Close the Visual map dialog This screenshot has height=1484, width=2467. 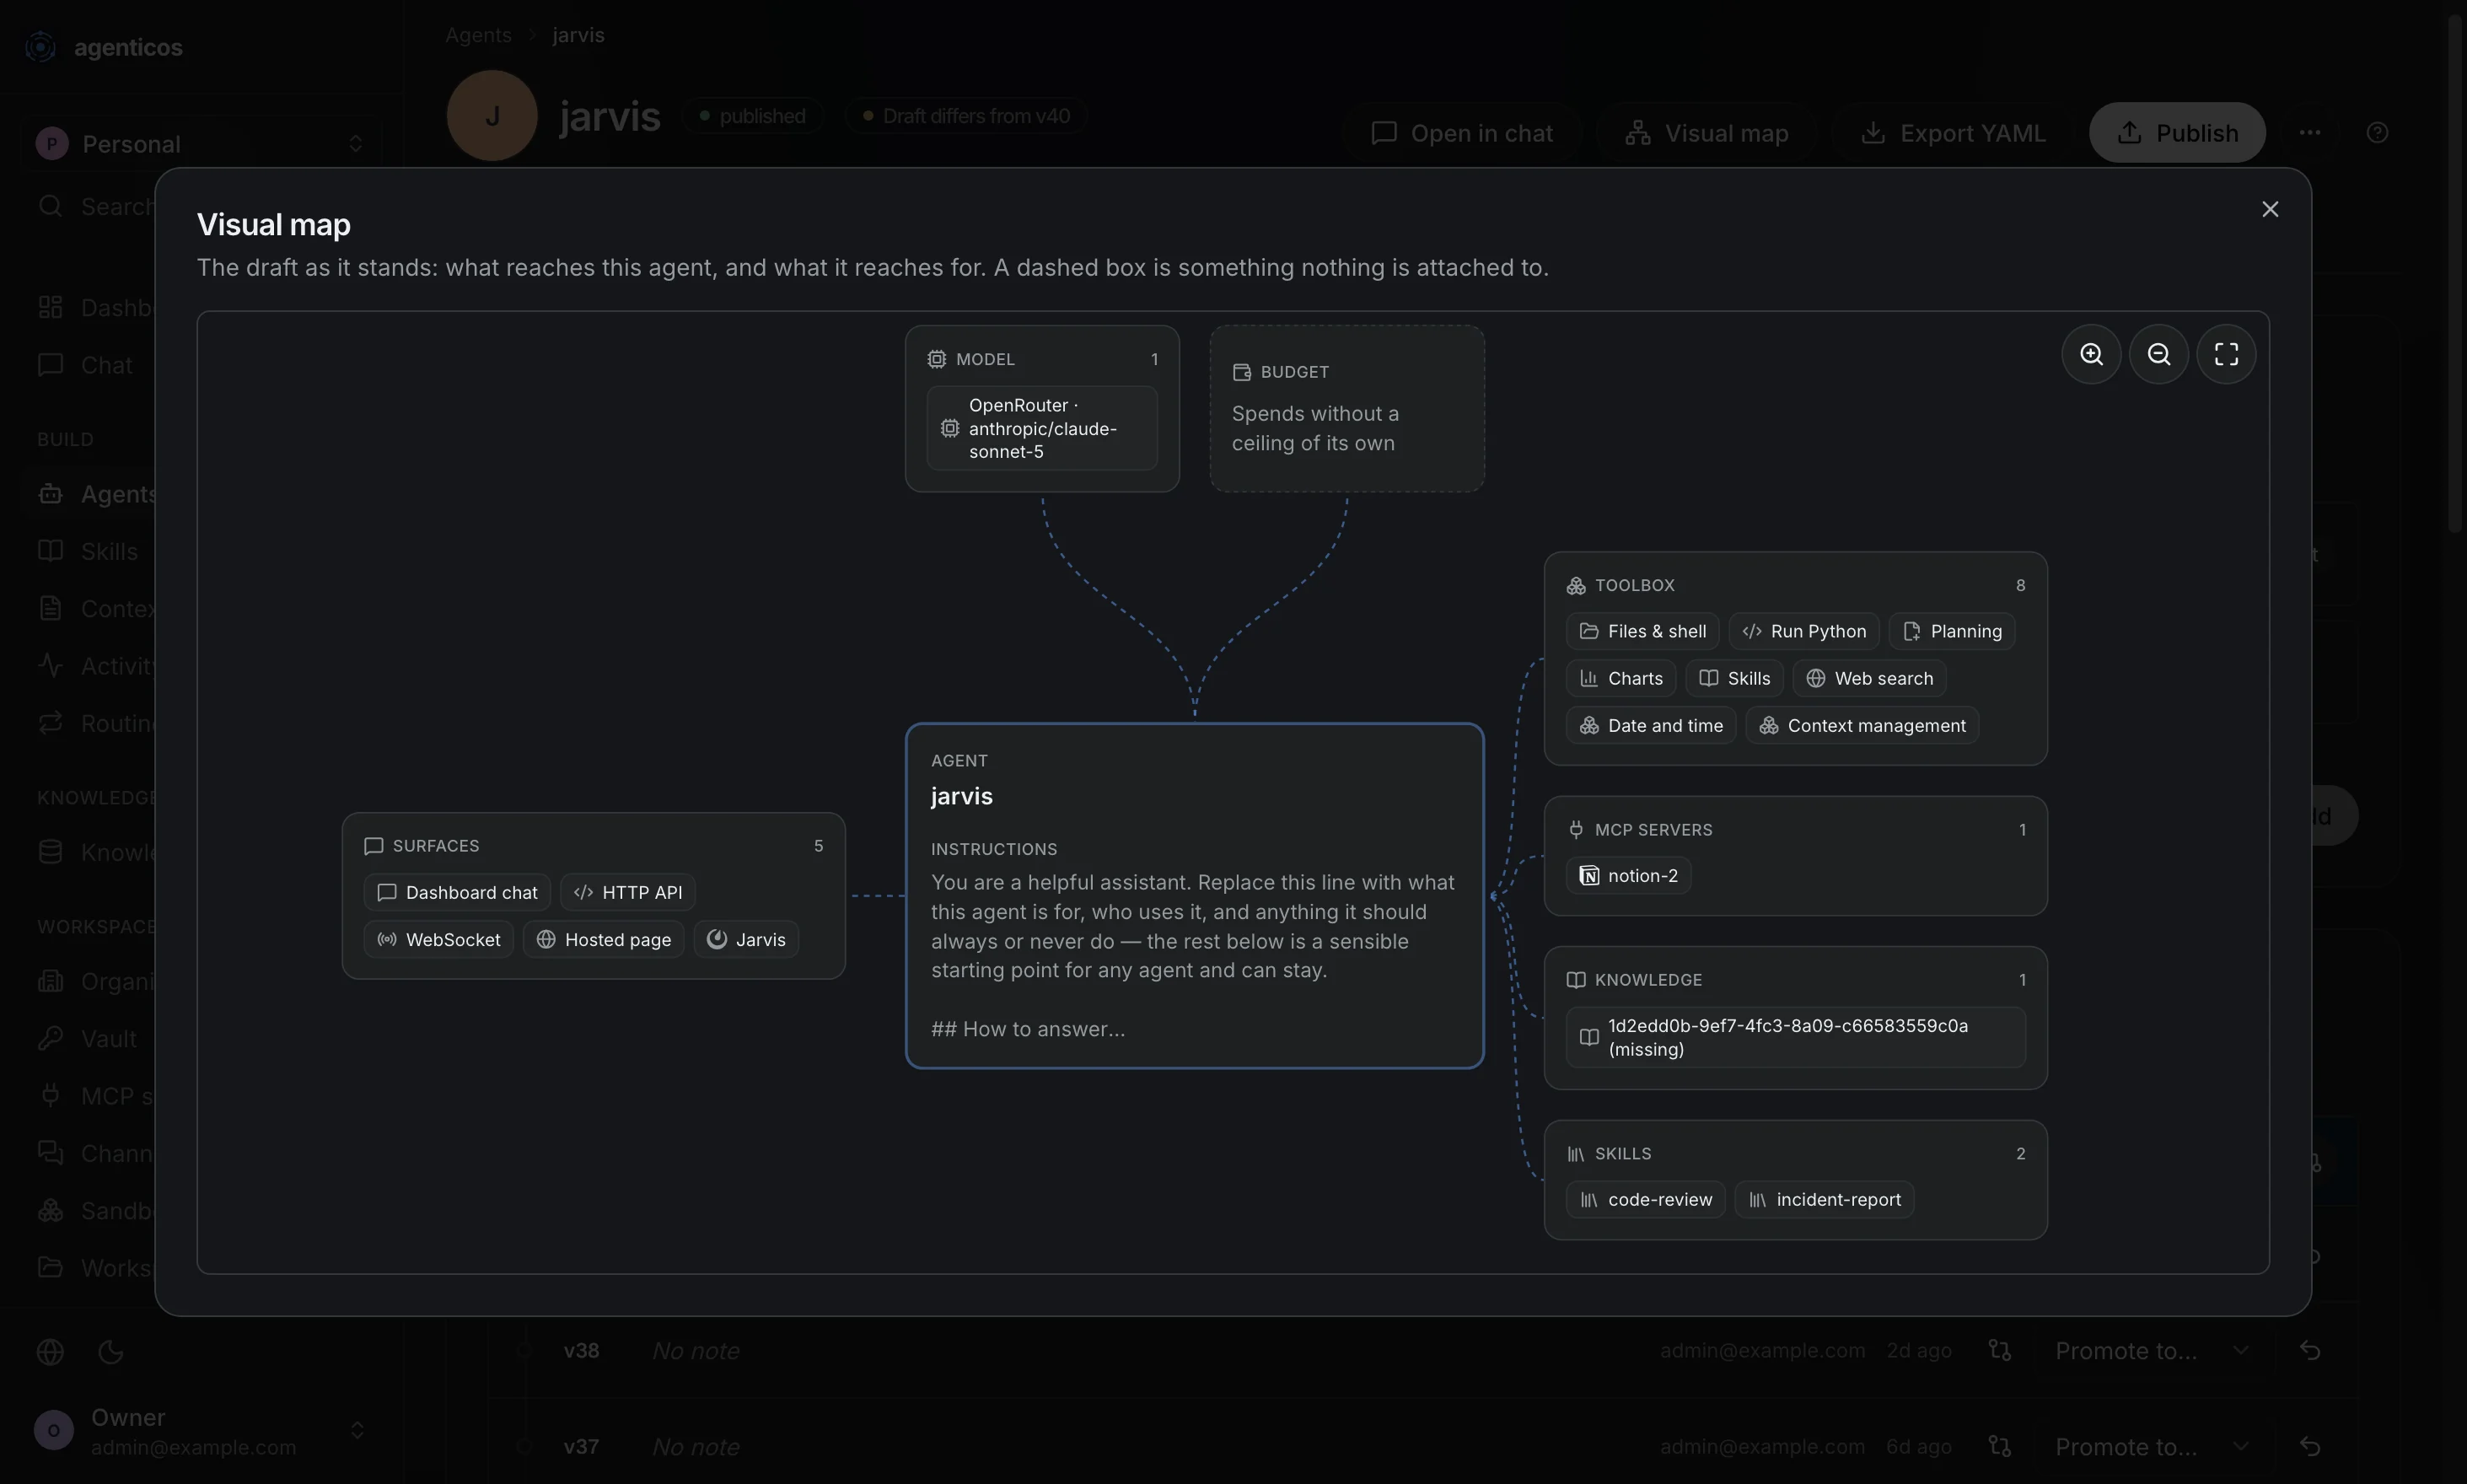click(x=2270, y=209)
